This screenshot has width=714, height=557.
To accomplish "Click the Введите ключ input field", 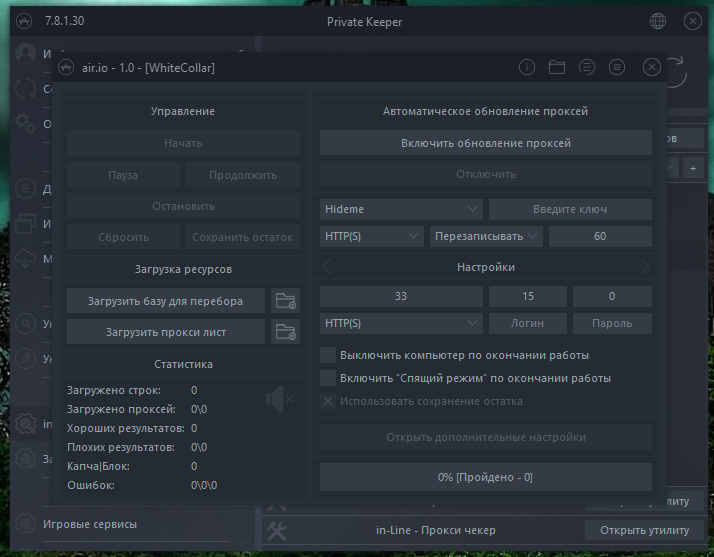I will click(x=570, y=209).
